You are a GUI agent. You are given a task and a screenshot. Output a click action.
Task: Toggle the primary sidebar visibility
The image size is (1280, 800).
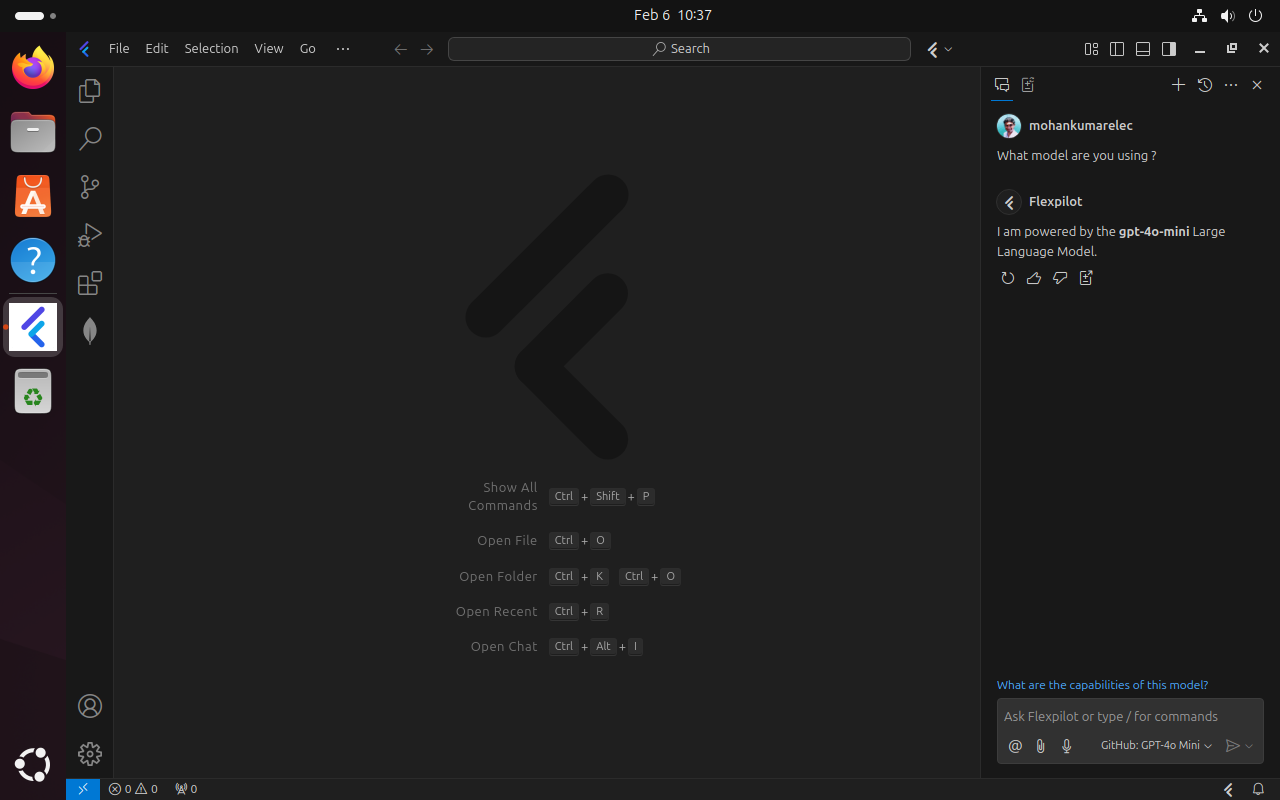(x=1116, y=48)
